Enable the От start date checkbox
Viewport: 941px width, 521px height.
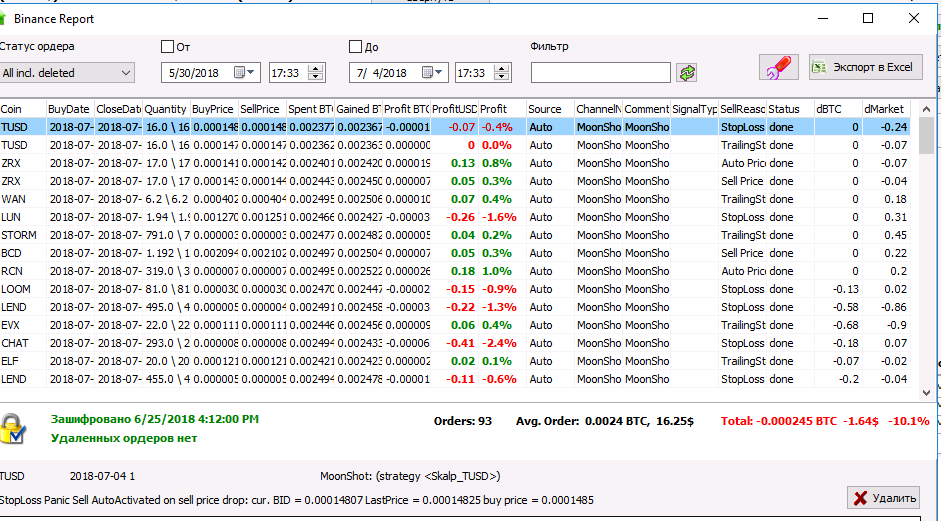(x=167, y=46)
